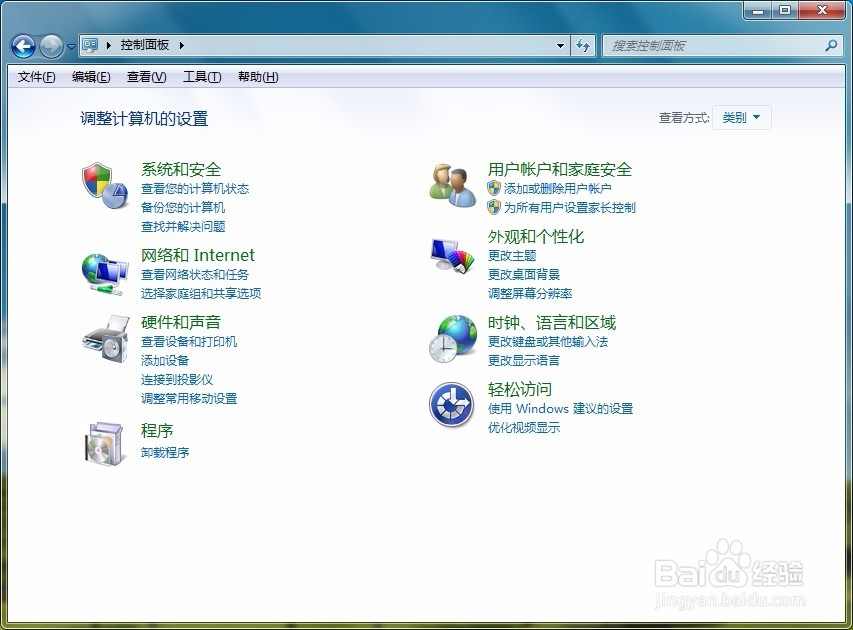Click 查看网络状态和任务 link
853x630 pixels.
195,275
